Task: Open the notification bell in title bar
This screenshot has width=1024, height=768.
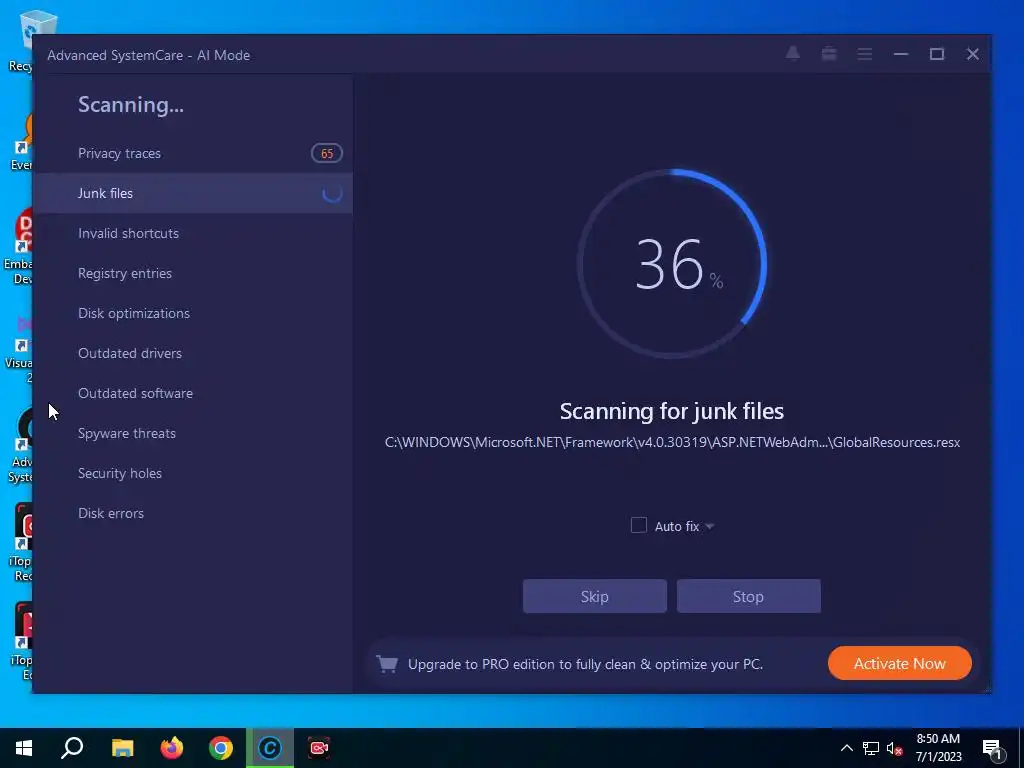Action: pyautogui.click(x=793, y=54)
